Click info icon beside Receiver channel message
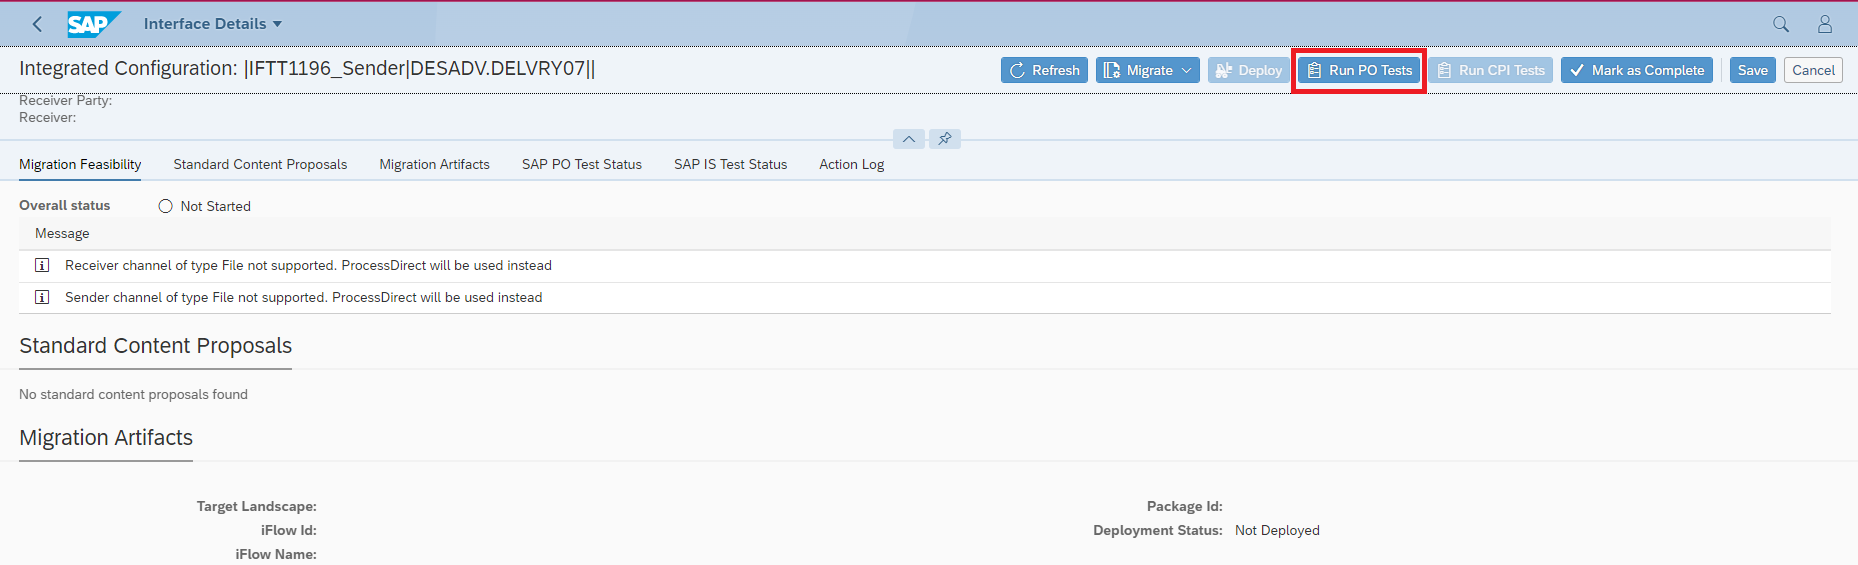Screen dimensions: 1858x565 pyautogui.click(x=42, y=265)
